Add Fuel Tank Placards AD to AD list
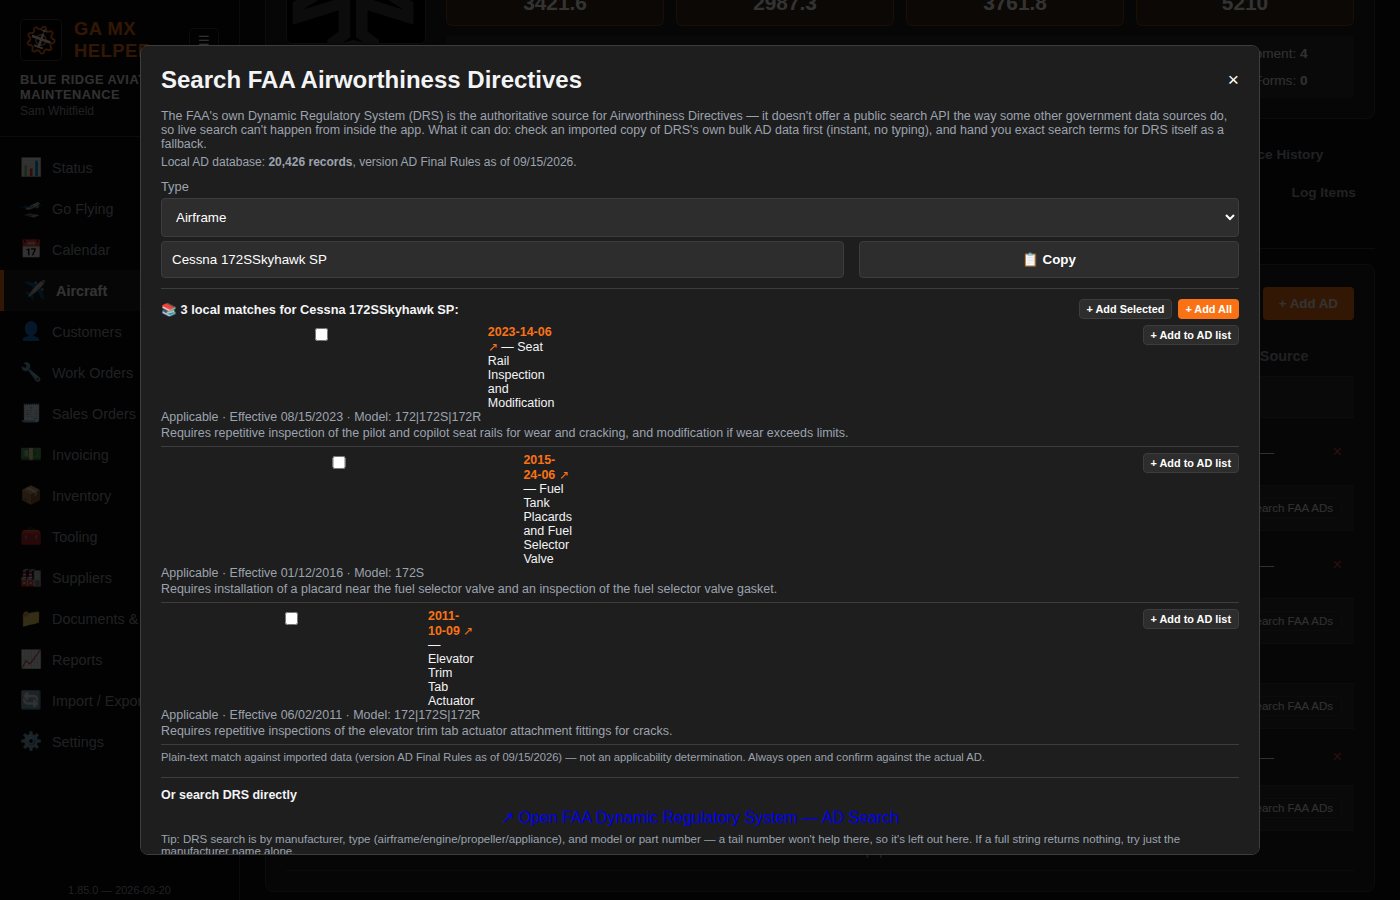 coord(1191,463)
